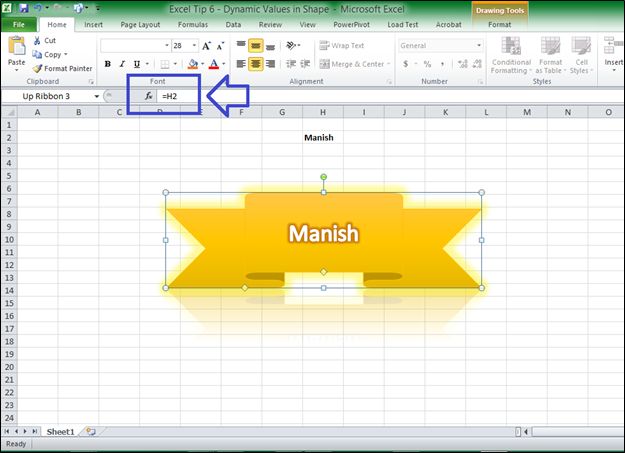Open Merge & Center dropdown arrow
This screenshot has width=625, height=453.
(388, 64)
